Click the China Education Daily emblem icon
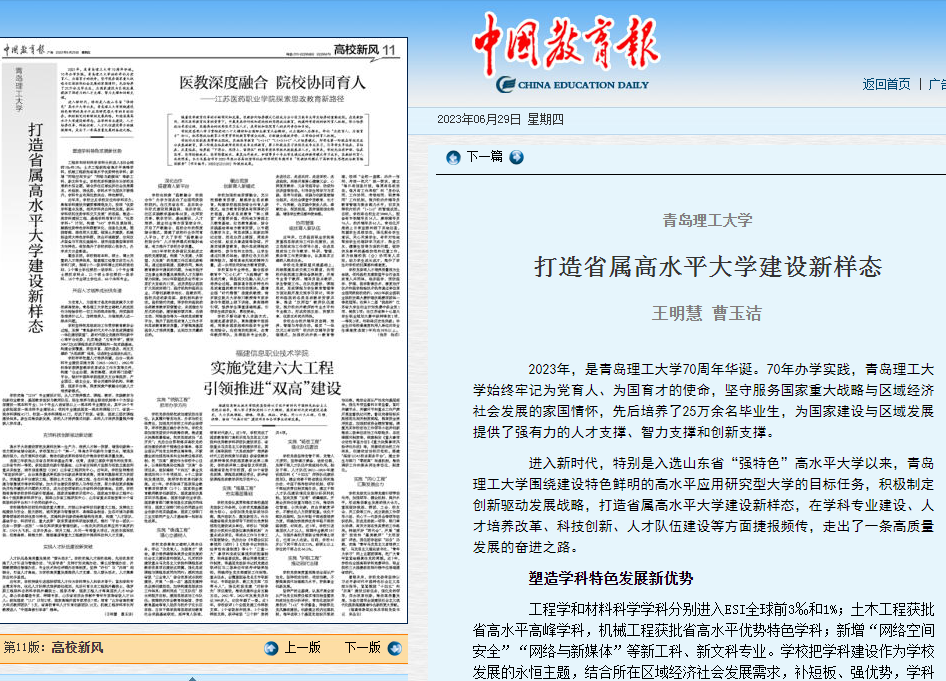The image size is (946, 681). pos(508,85)
